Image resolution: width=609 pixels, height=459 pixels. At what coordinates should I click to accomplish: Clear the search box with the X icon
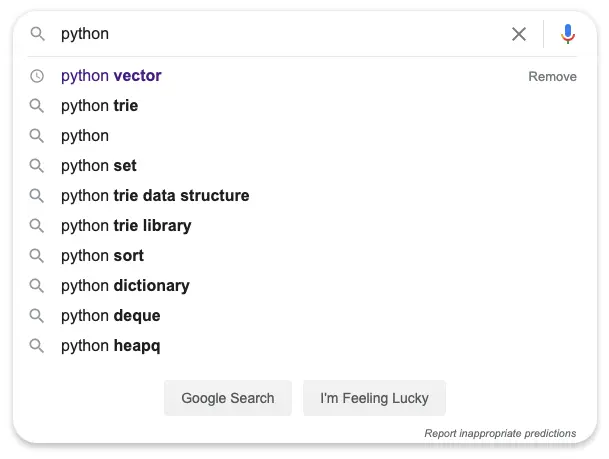(519, 34)
